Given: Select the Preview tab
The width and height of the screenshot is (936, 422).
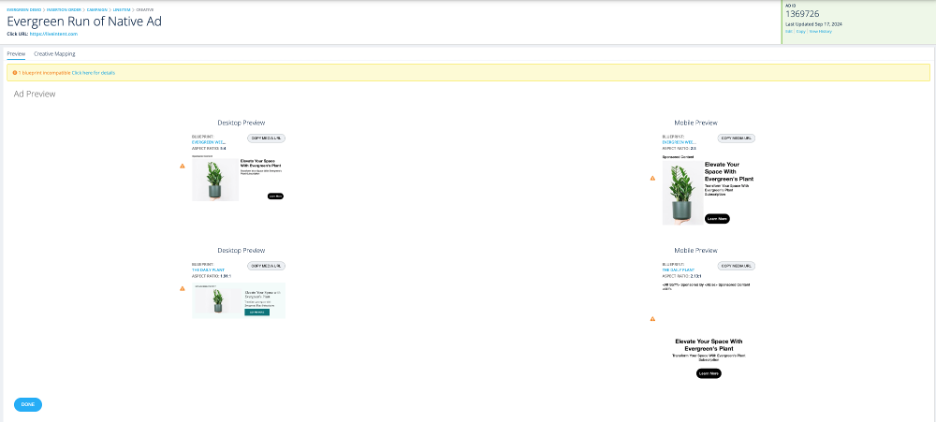Looking at the screenshot, I should click(x=16, y=54).
